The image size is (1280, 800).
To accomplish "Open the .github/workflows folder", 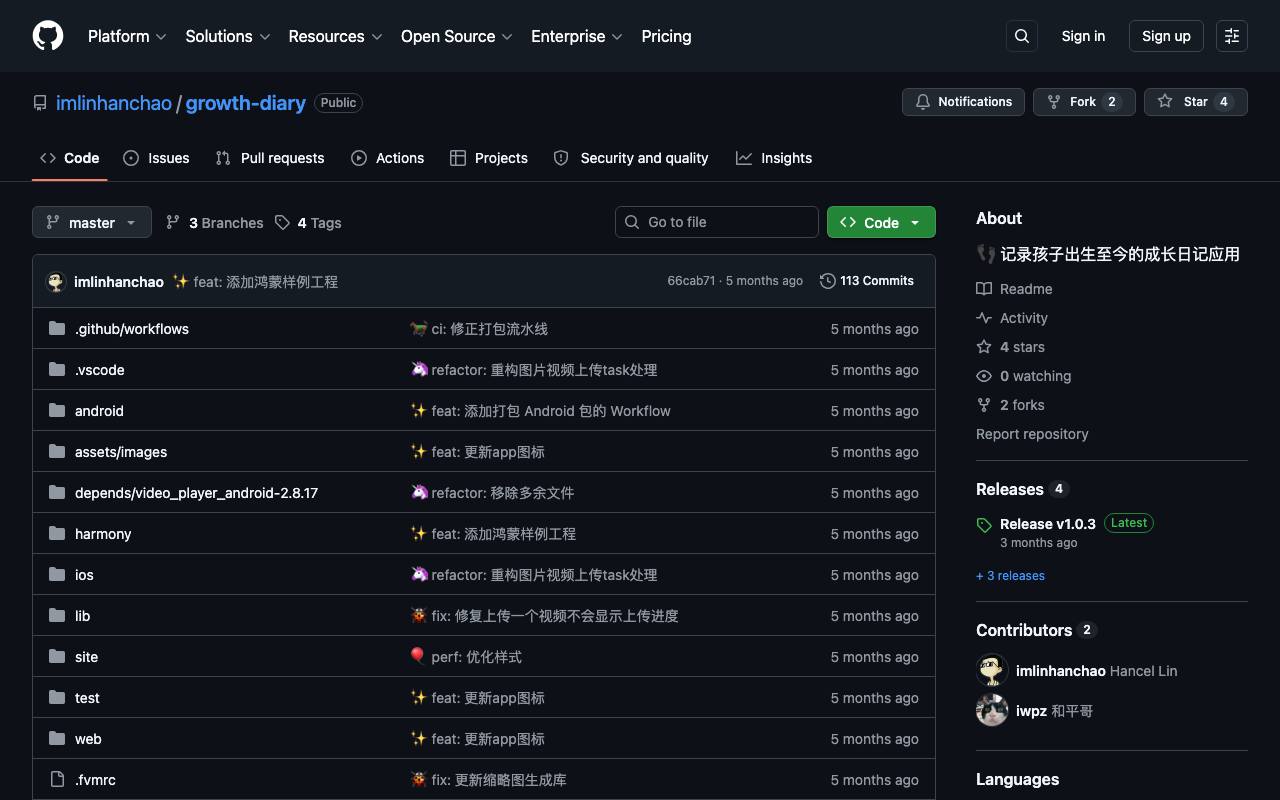I will coord(132,329).
